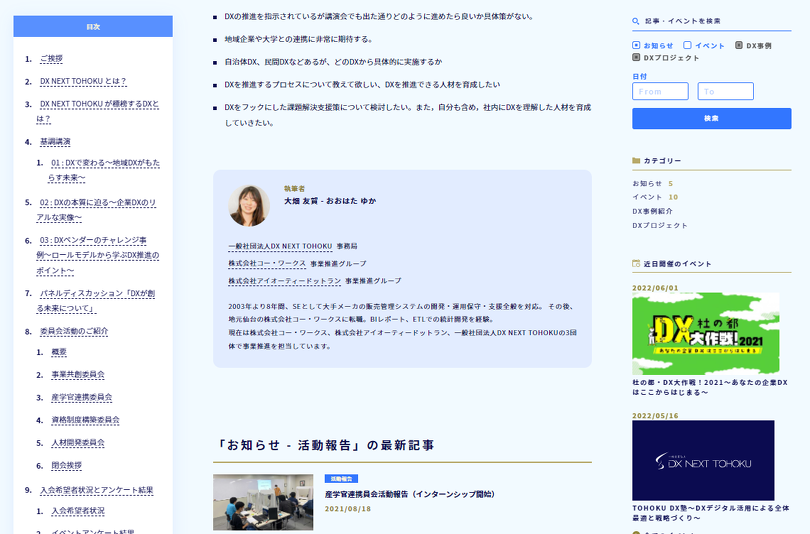Screen dimensions: 810x534
Task: Go to 基調講演 section in contents
Action: [x=54, y=141]
